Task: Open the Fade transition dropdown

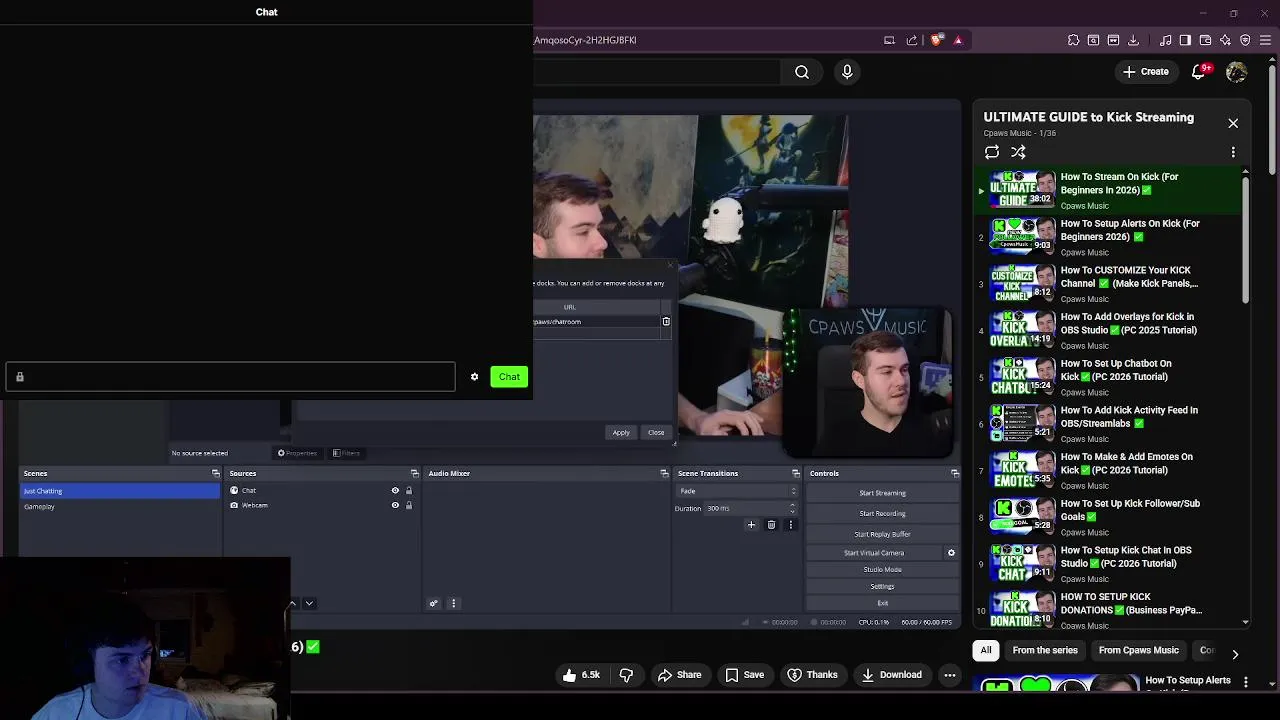Action: tap(737, 491)
